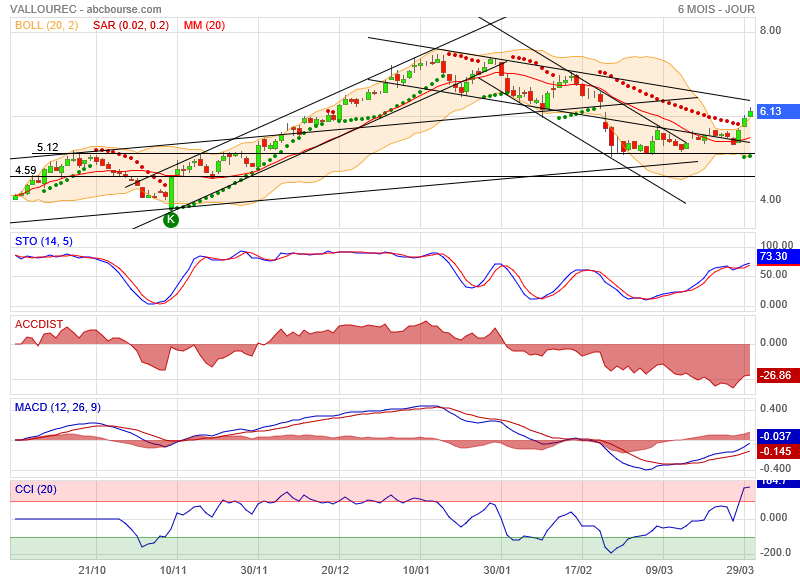
Task: Click the 5.12 resistance level label
Action: click(48, 147)
